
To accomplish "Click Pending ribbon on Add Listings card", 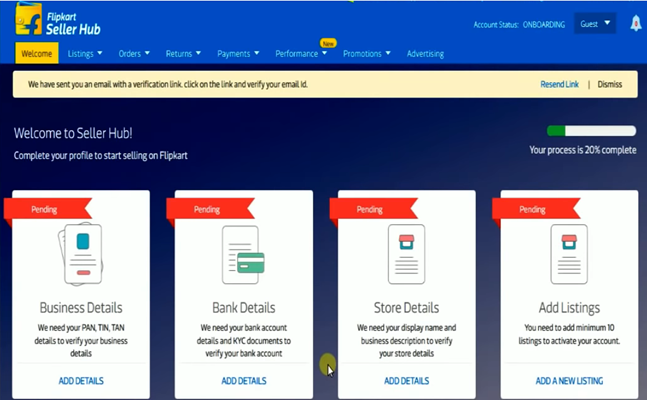I will pos(536,209).
